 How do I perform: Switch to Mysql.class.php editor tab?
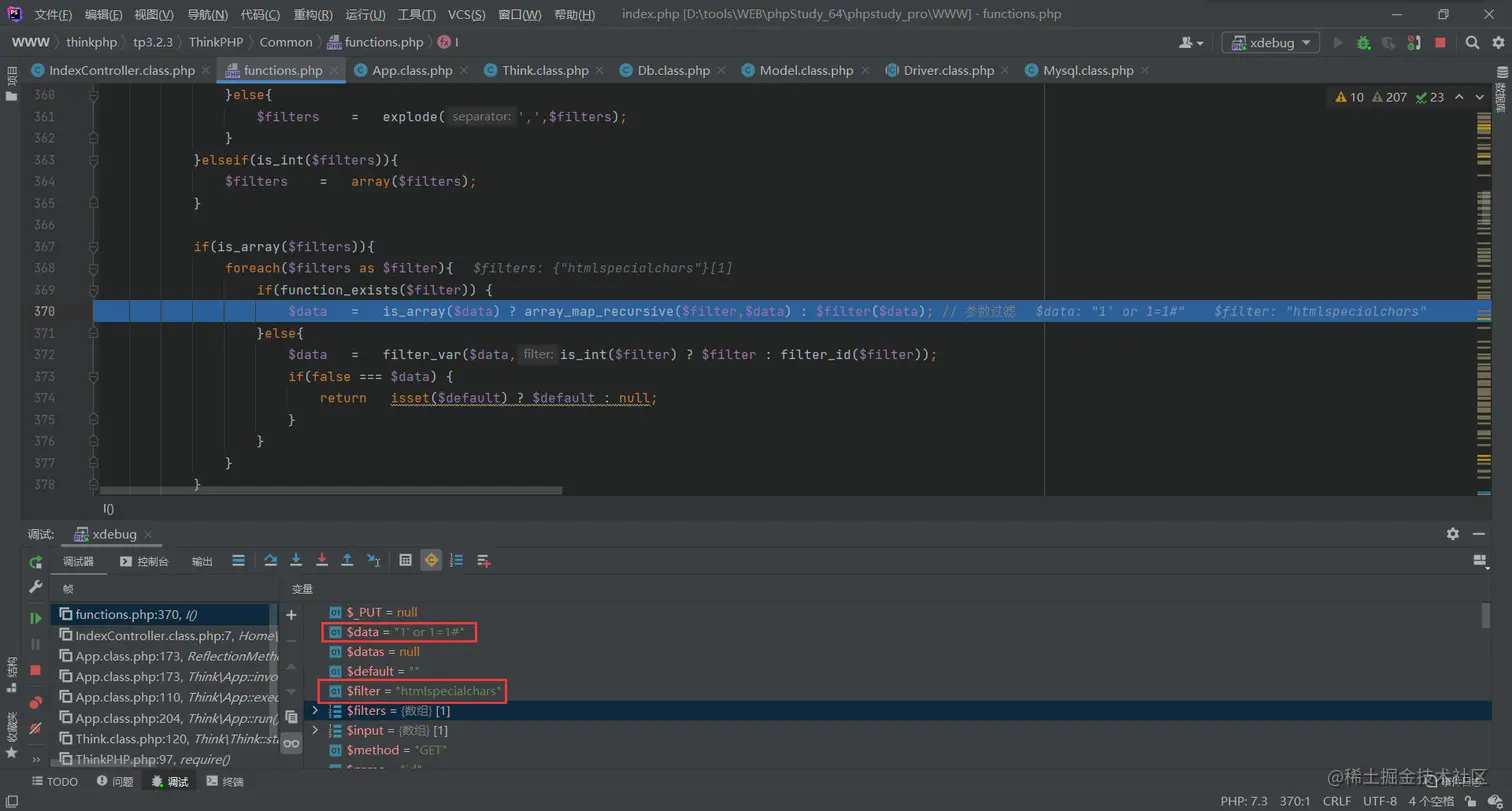point(1088,70)
